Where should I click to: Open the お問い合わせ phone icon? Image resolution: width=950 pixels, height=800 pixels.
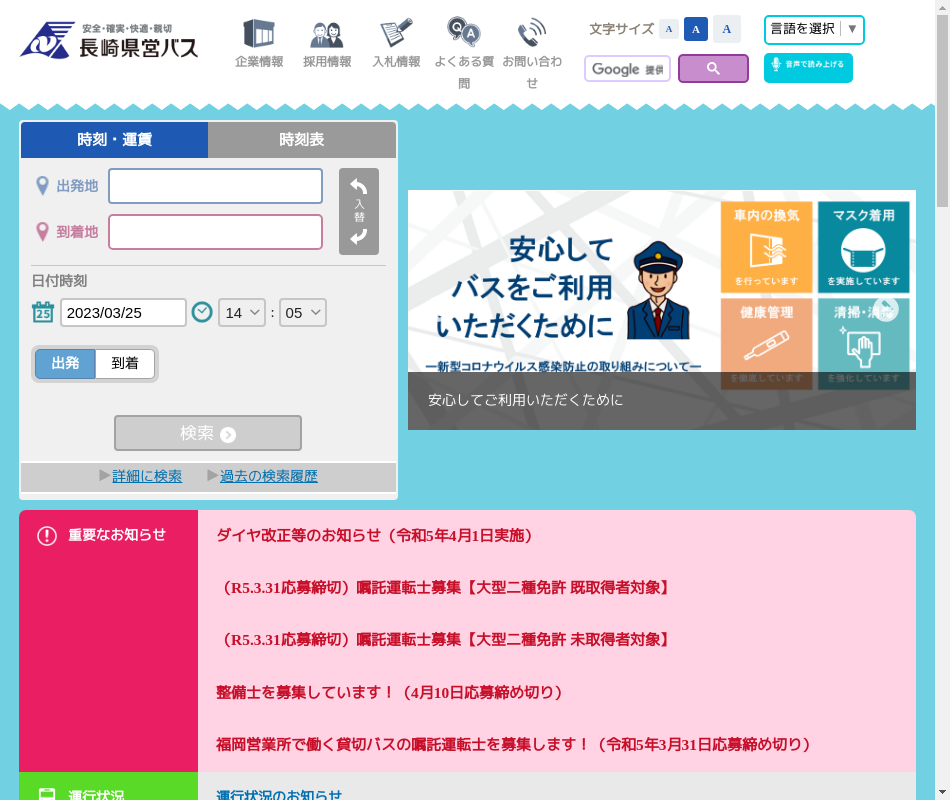pos(532,33)
